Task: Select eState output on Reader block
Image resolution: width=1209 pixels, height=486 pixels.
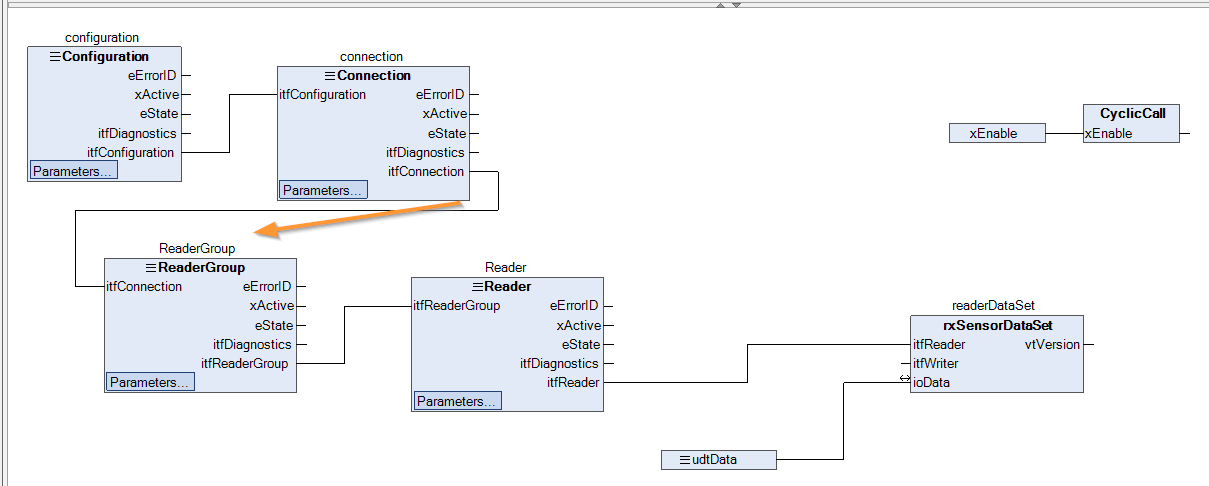Action: [x=581, y=344]
